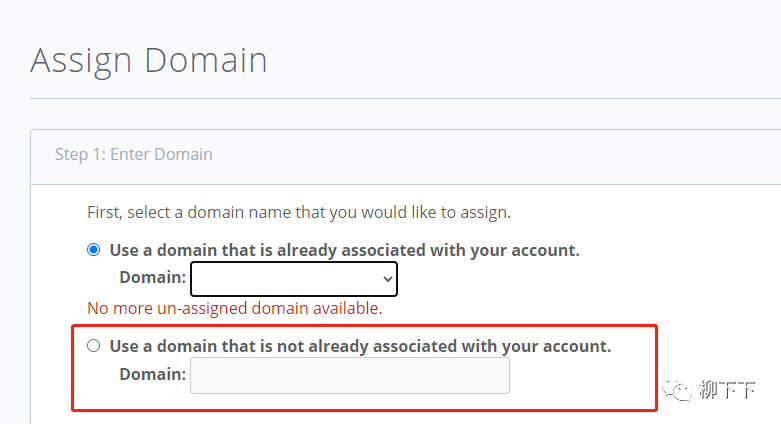Click the right end of the Domain input box
The width and height of the screenshot is (781, 424).
(495, 376)
